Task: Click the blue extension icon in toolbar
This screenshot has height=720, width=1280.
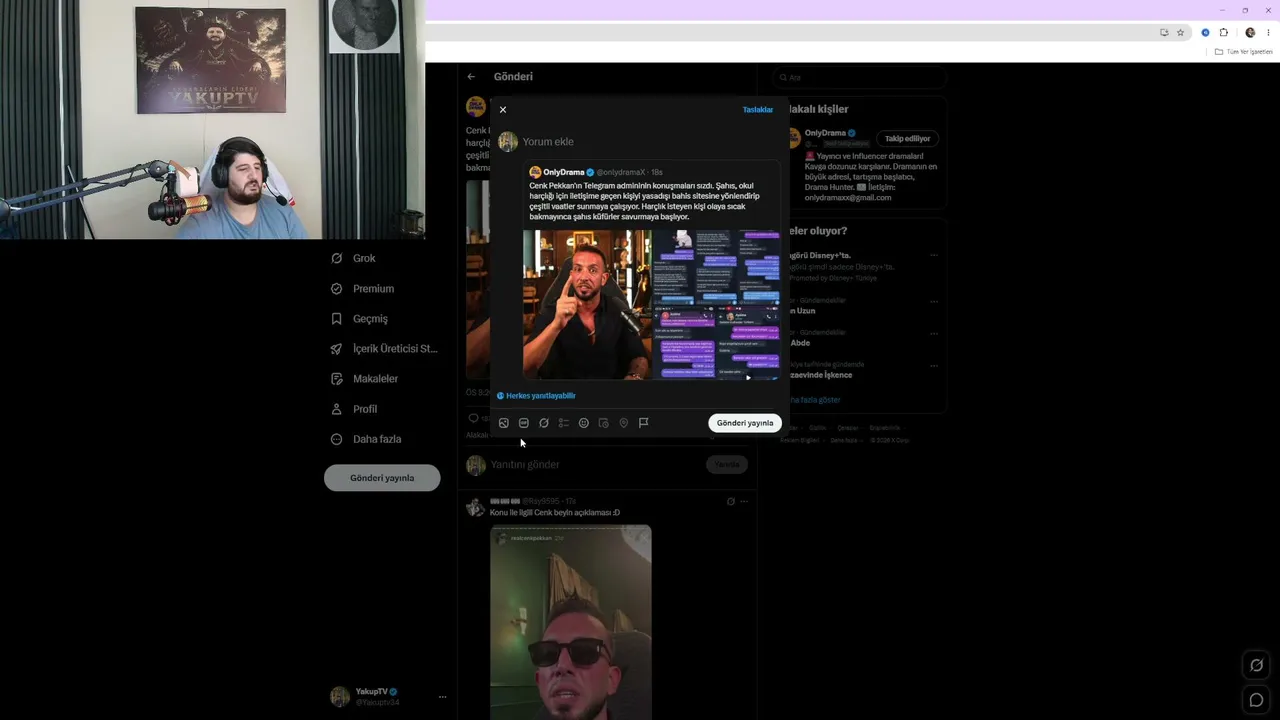Action: coord(1205,33)
